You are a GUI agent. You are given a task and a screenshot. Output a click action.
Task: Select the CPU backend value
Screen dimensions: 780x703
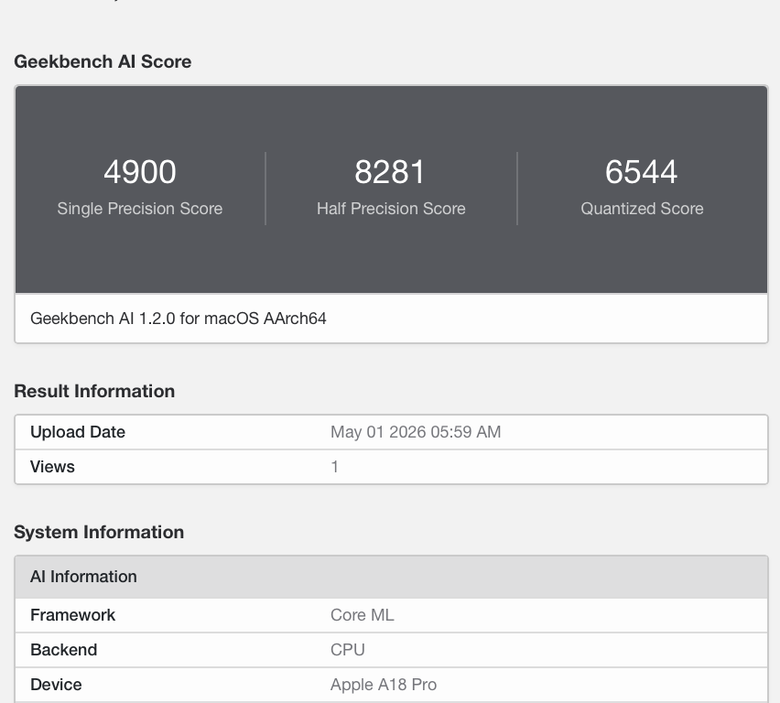click(x=348, y=650)
